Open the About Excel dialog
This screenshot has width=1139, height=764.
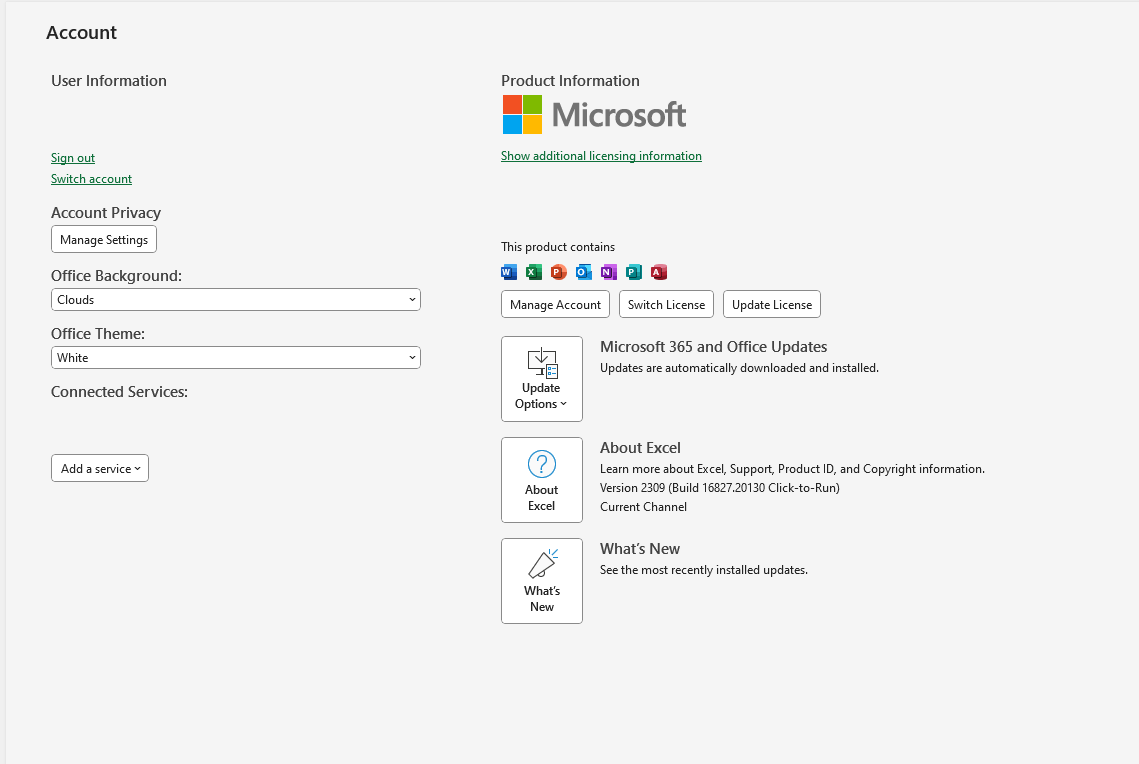pyautogui.click(x=542, y=479)
